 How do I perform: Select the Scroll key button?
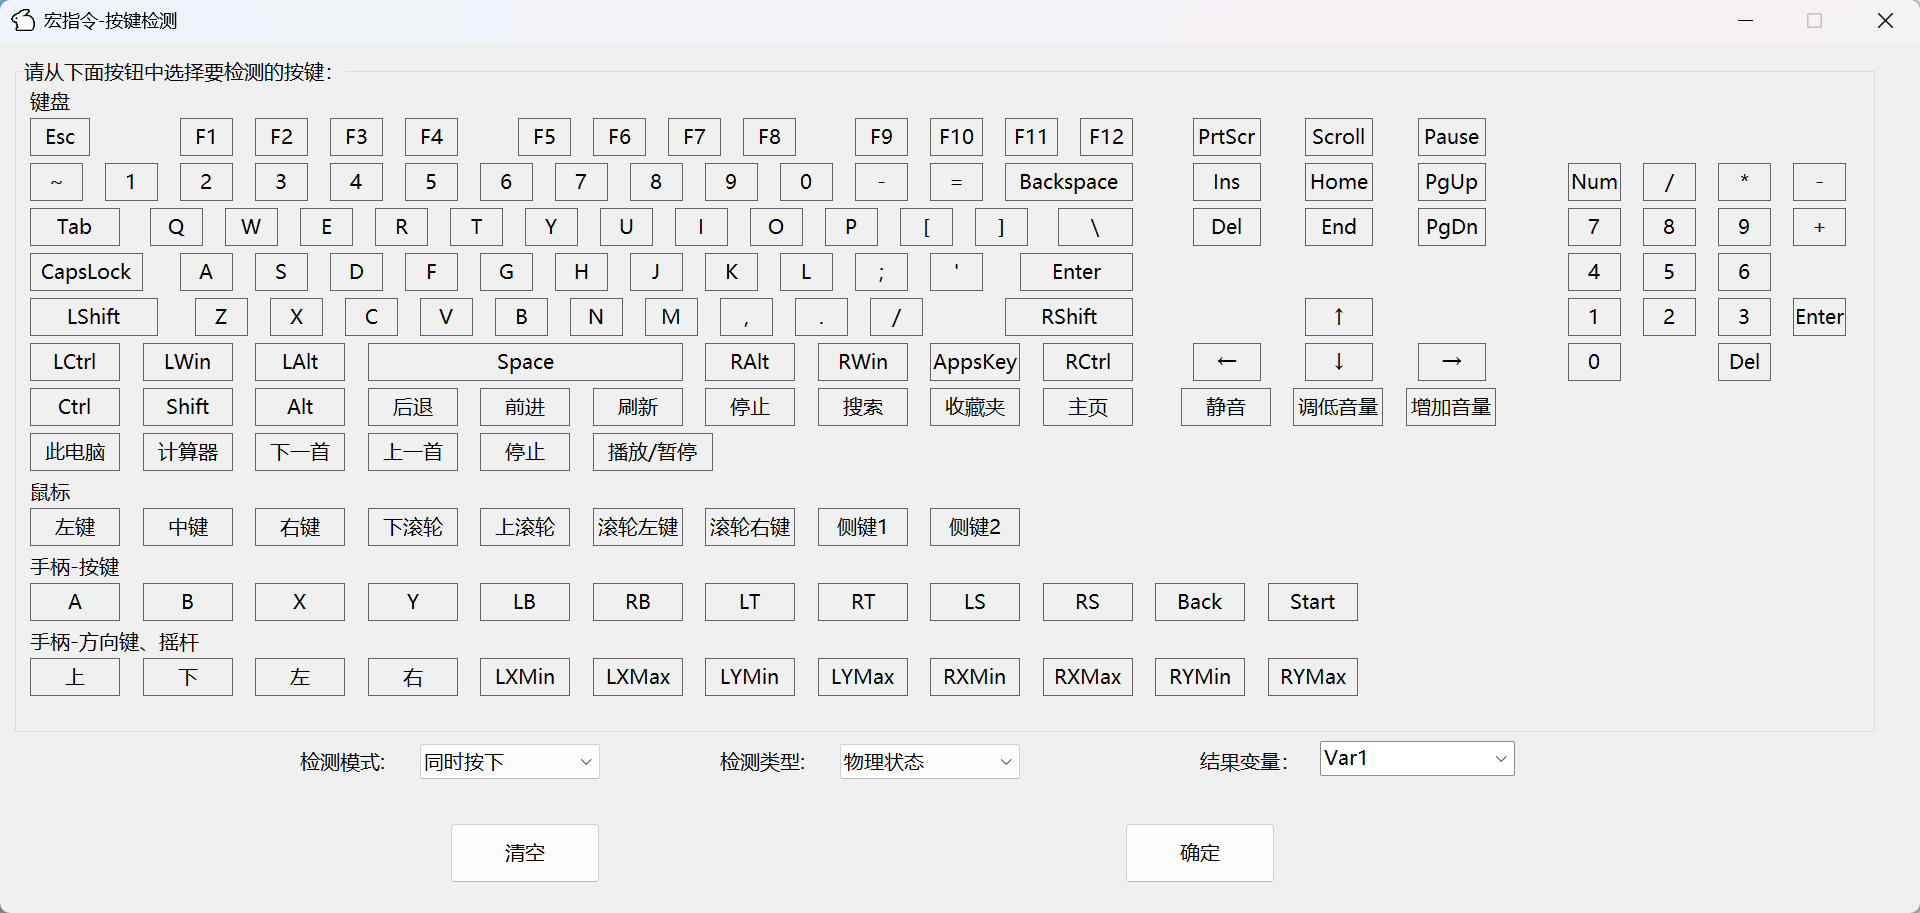click(x=1338, y=137)
